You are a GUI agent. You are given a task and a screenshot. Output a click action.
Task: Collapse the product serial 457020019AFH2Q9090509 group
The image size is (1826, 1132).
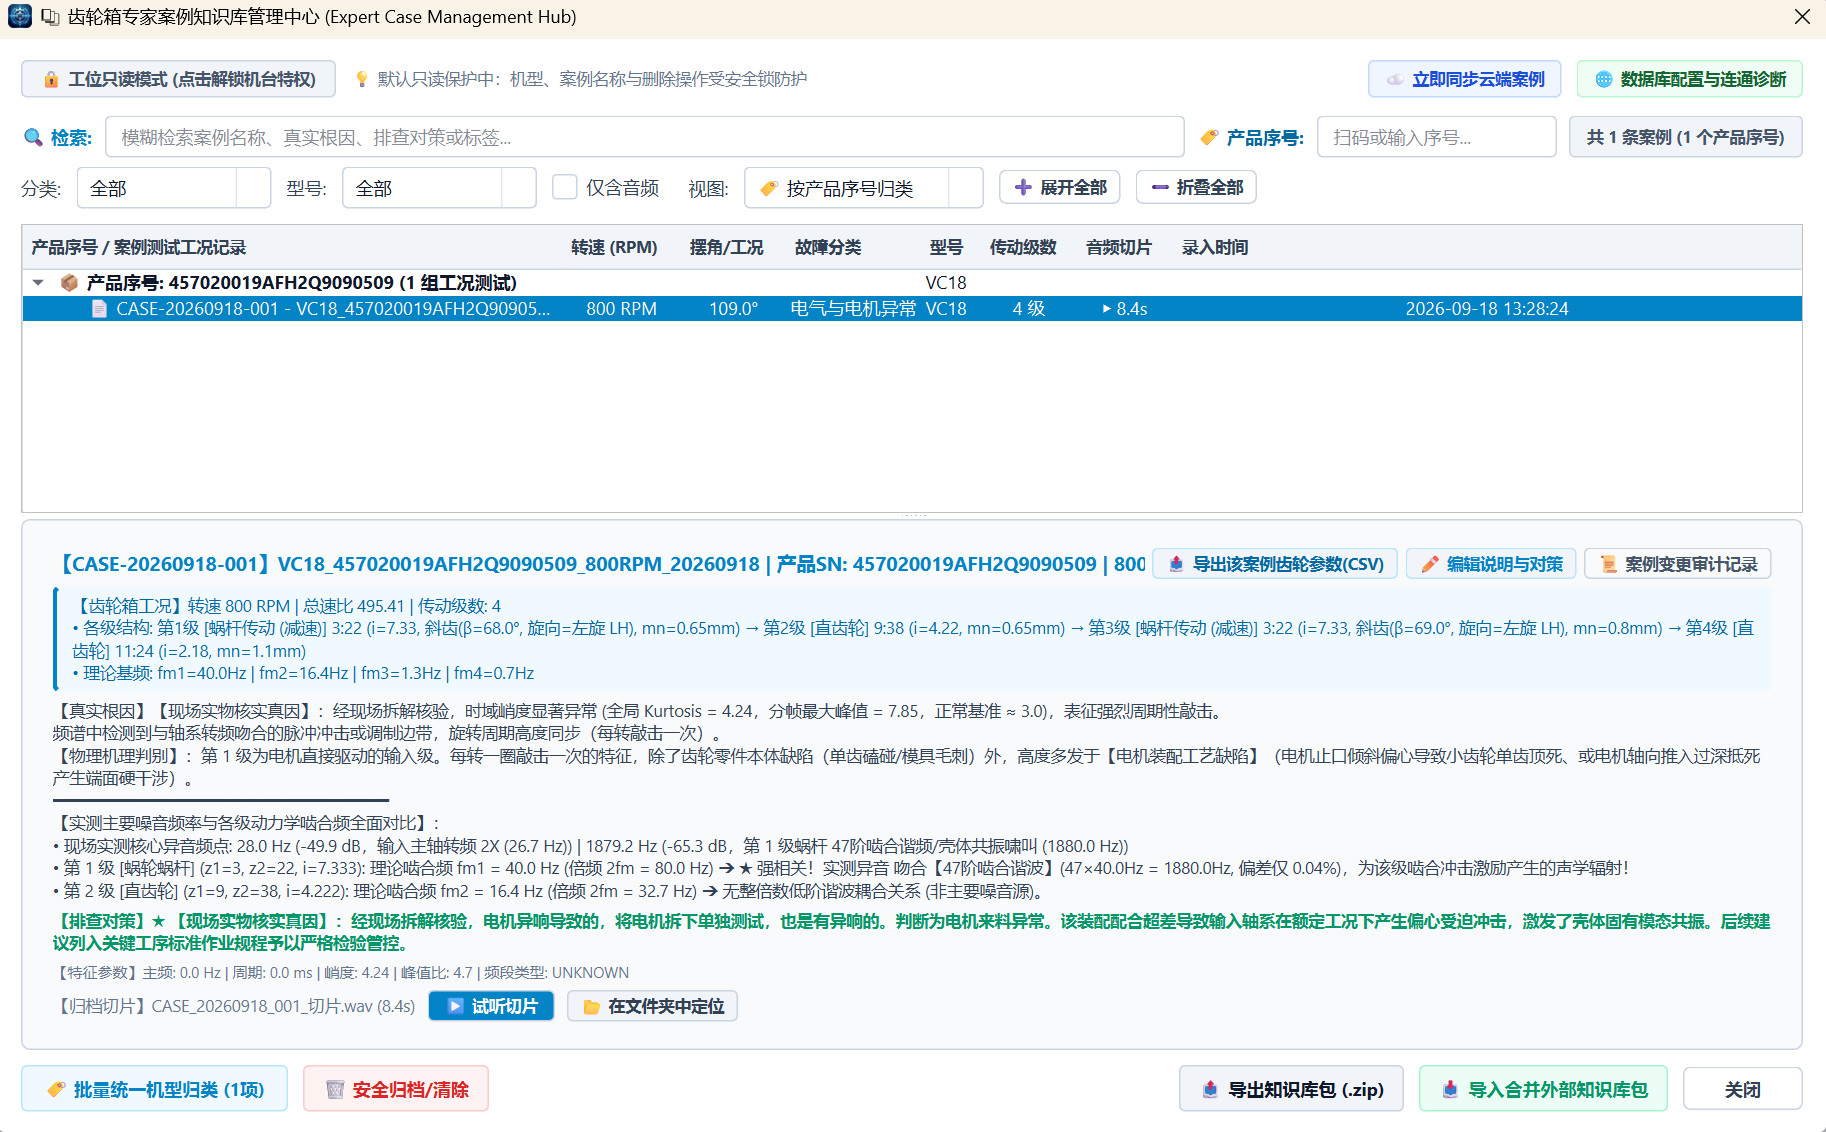[x=38, y=283]
